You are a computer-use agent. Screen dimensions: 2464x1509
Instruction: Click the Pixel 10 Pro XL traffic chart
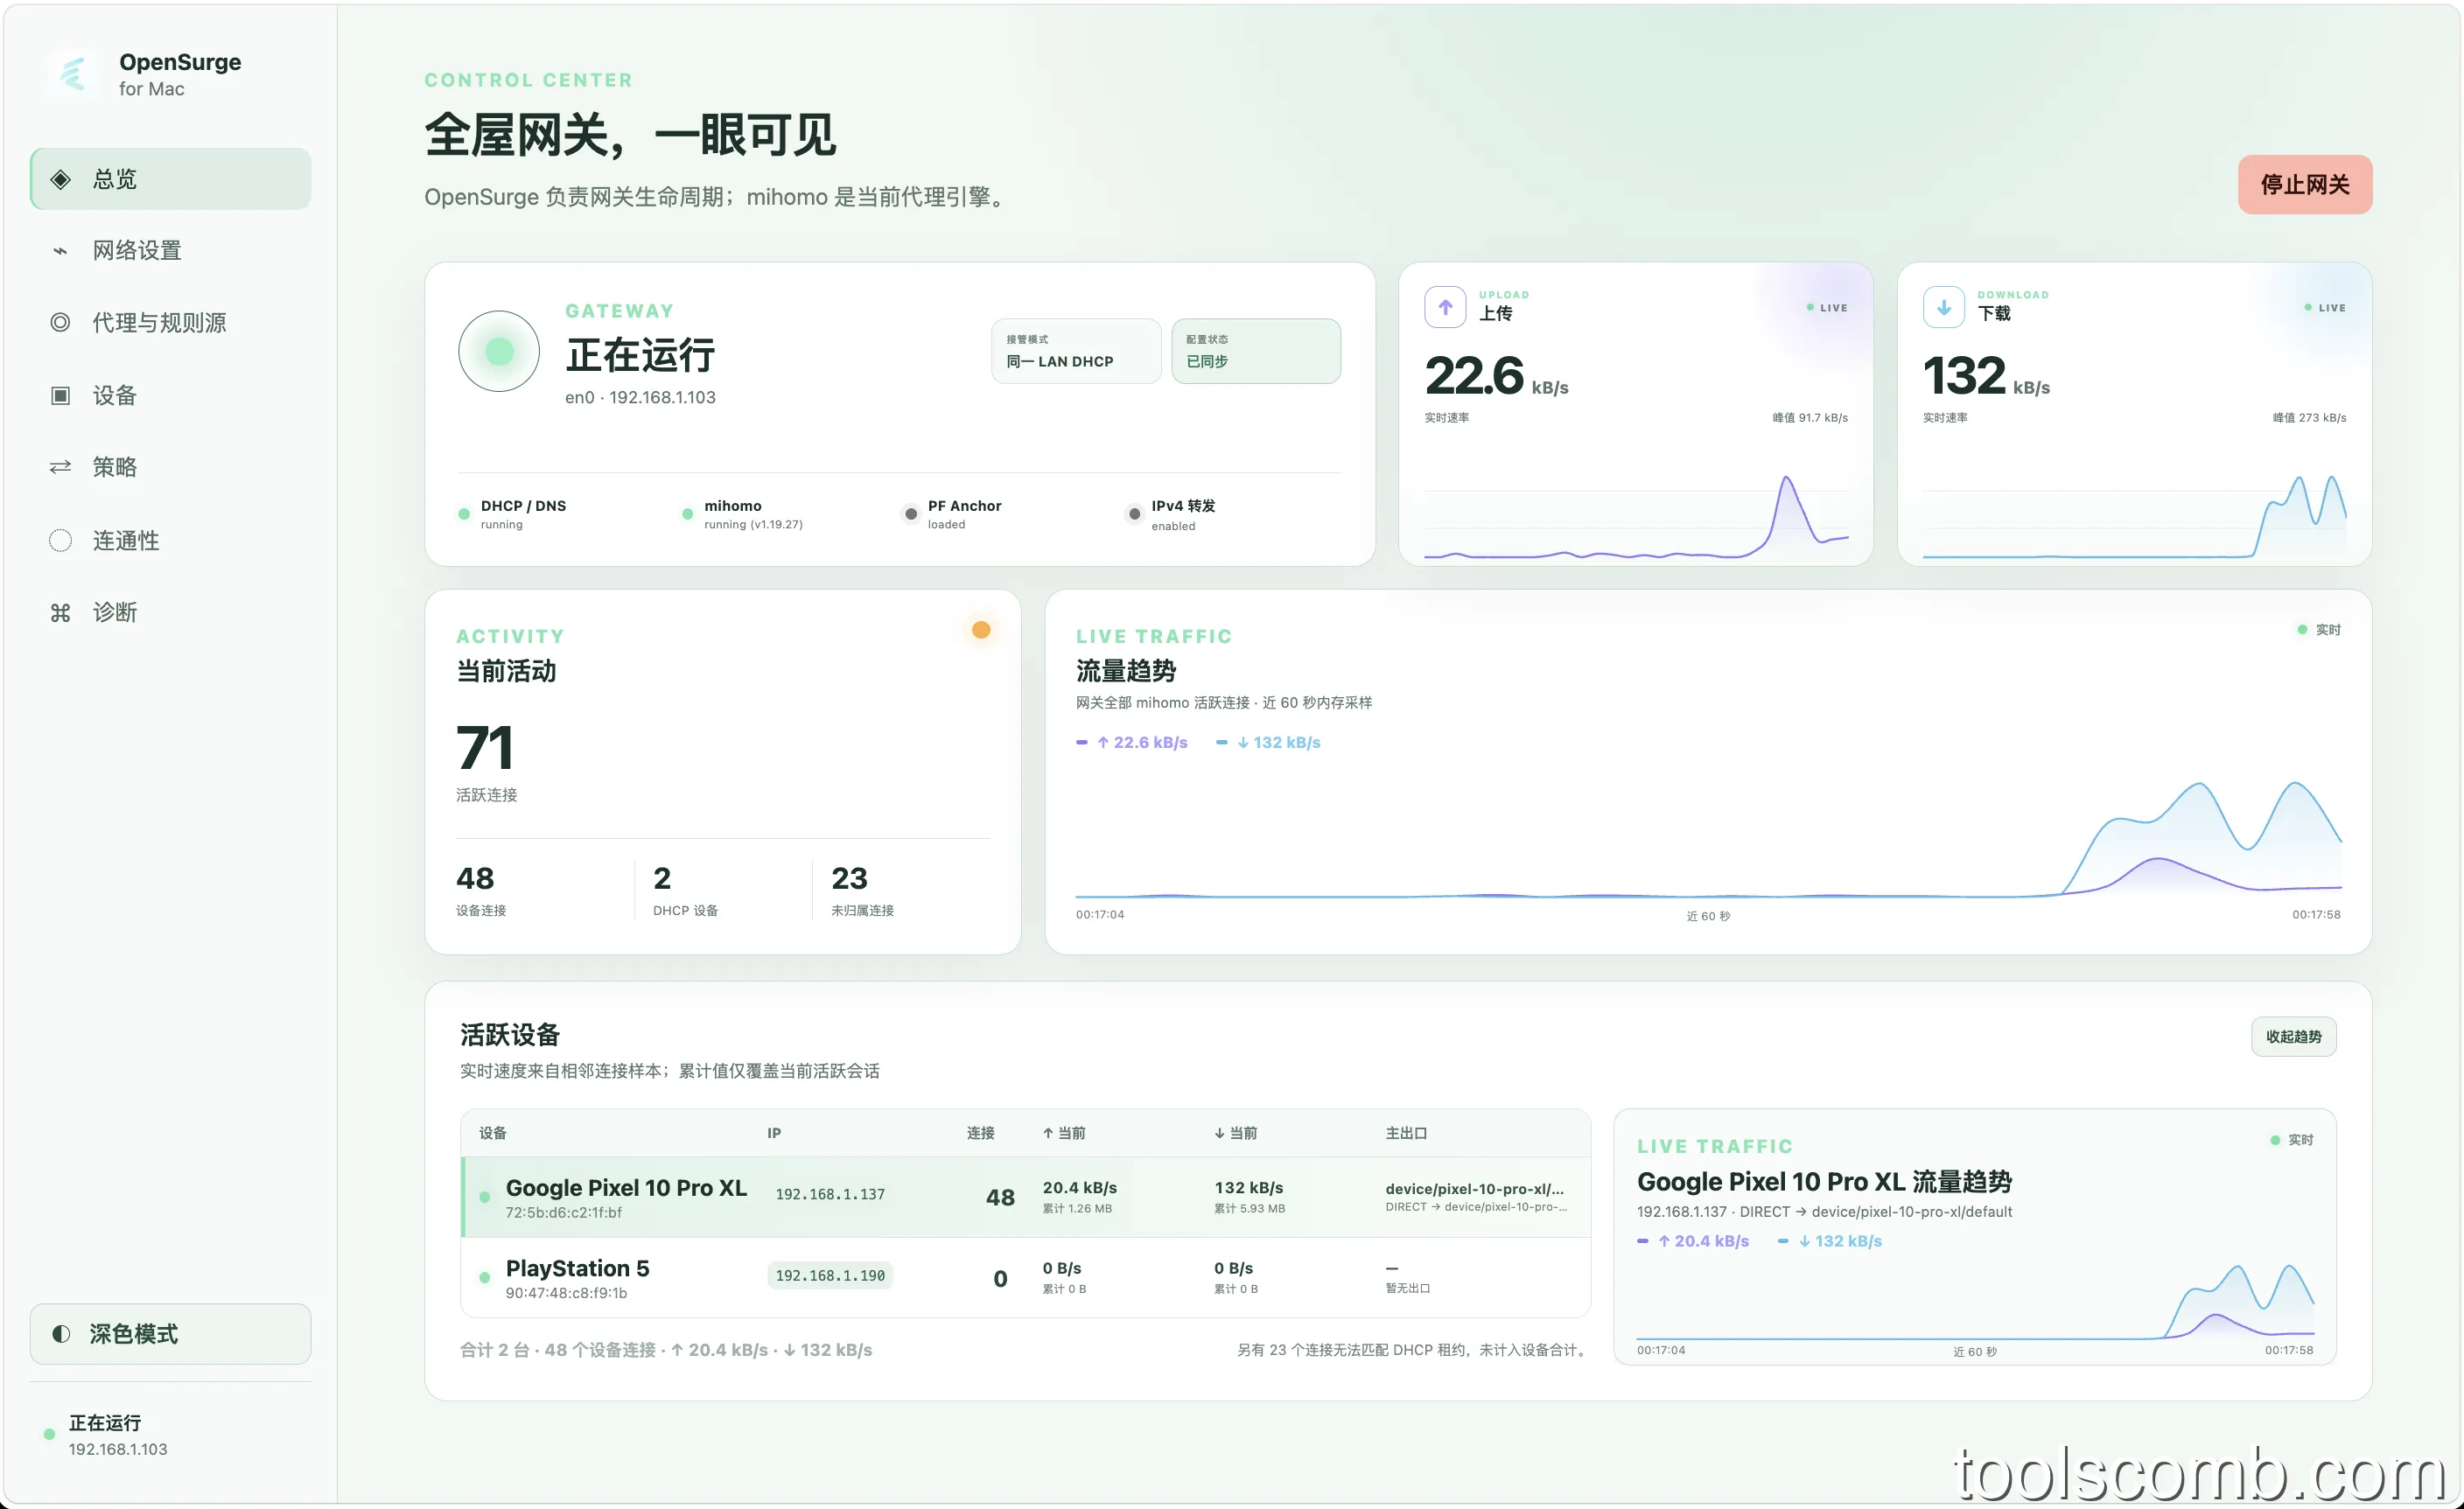pyautogui.click(x=1975, y=1300)
